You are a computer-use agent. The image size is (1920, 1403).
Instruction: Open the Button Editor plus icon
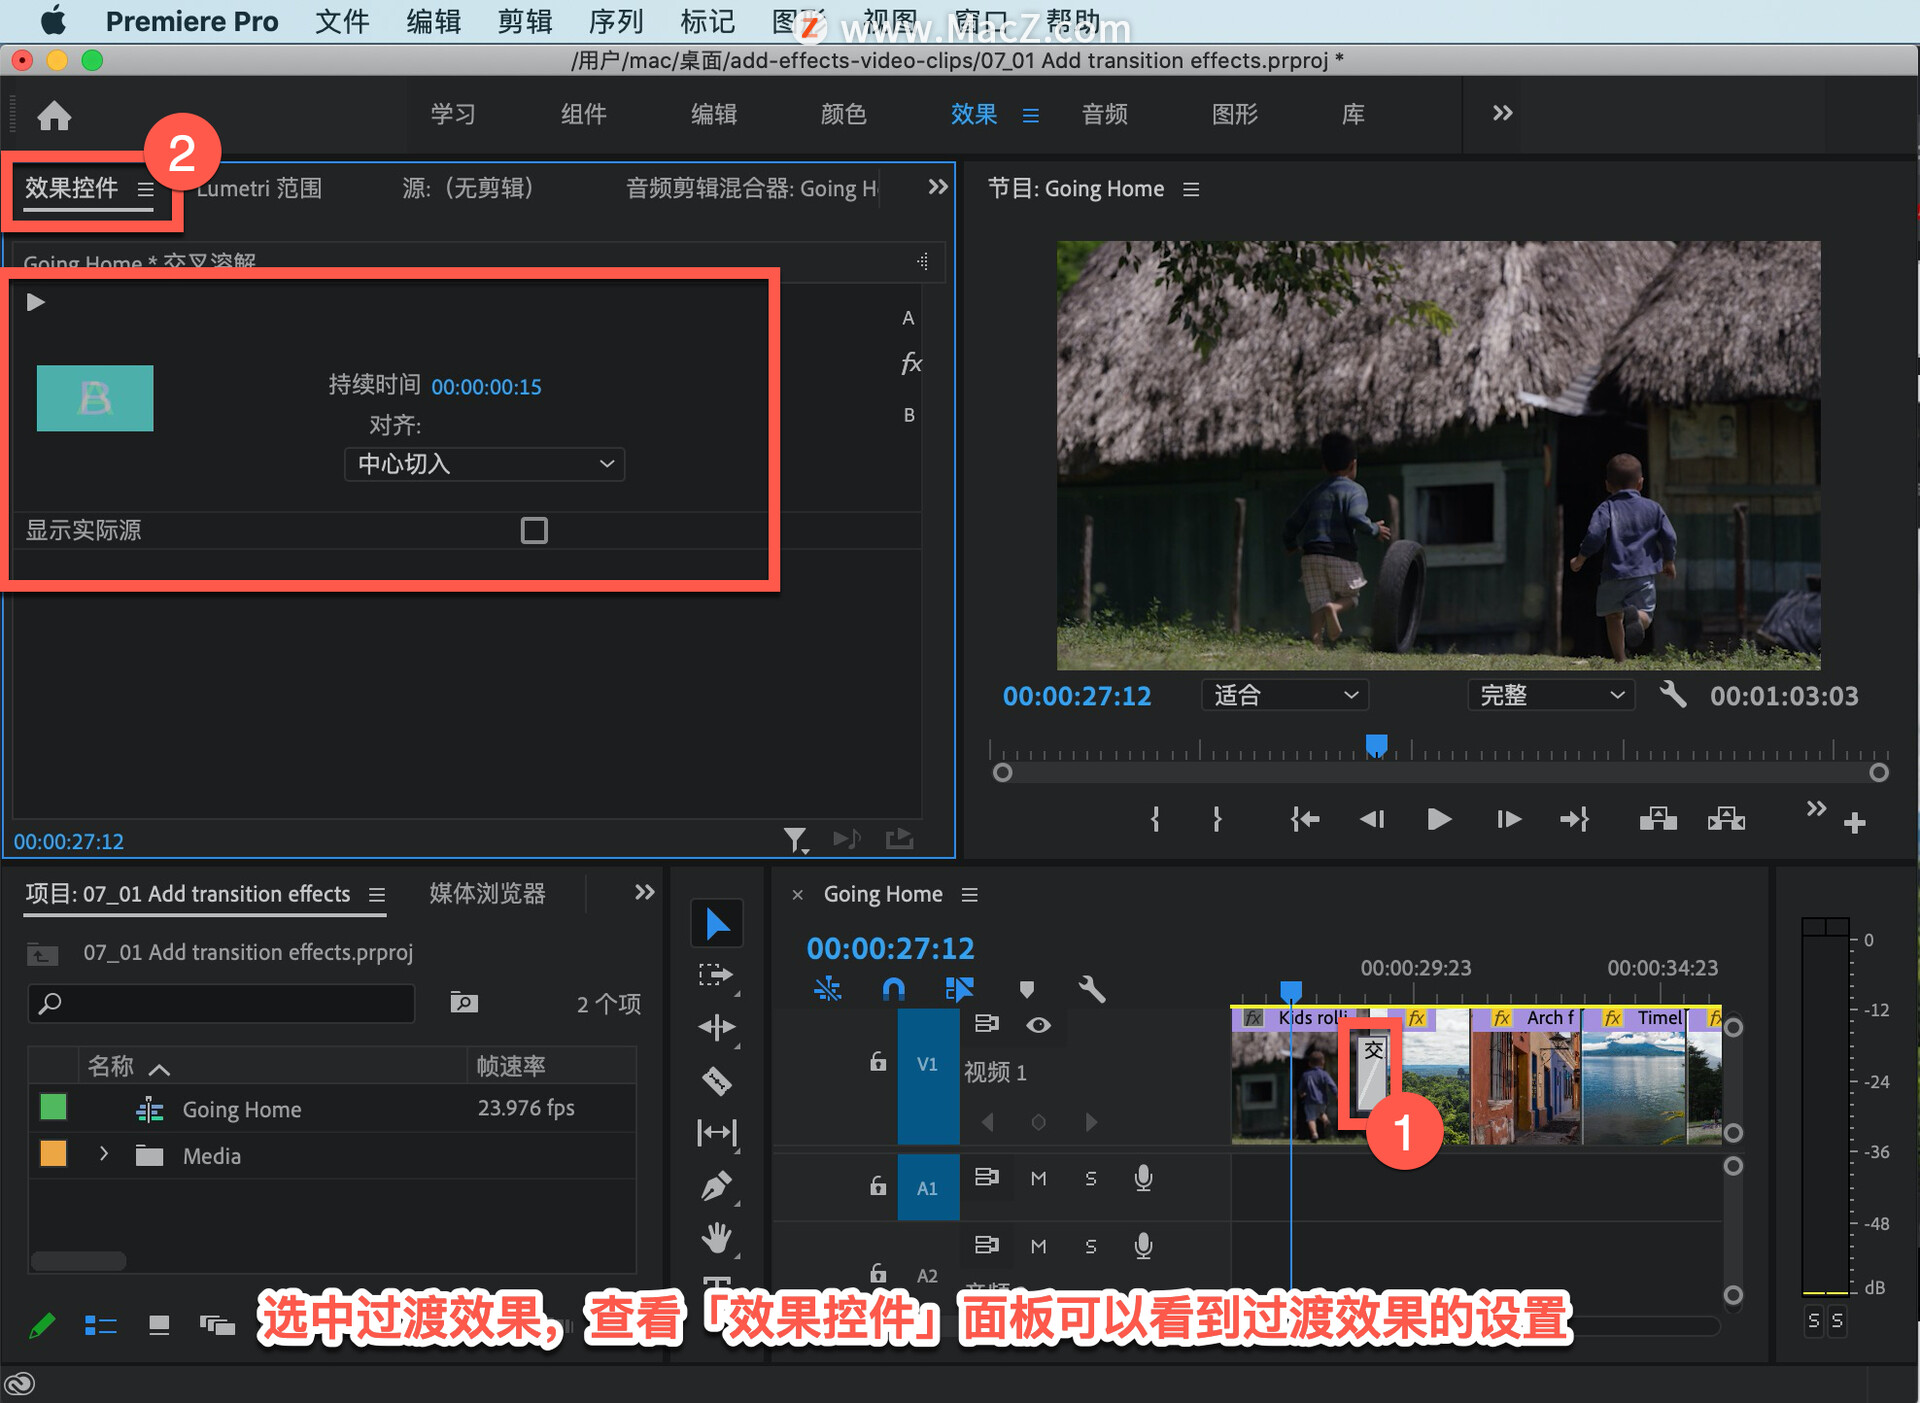[1855, 823]
